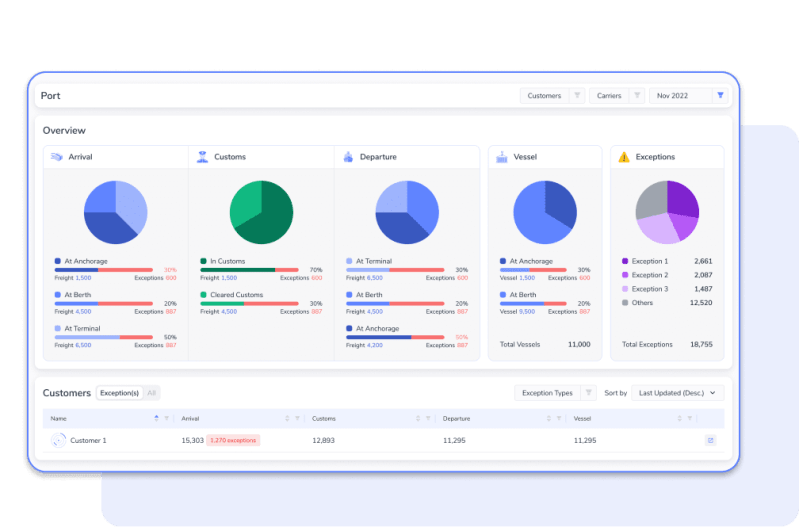Click the Vessel card header

click(545, 157)
